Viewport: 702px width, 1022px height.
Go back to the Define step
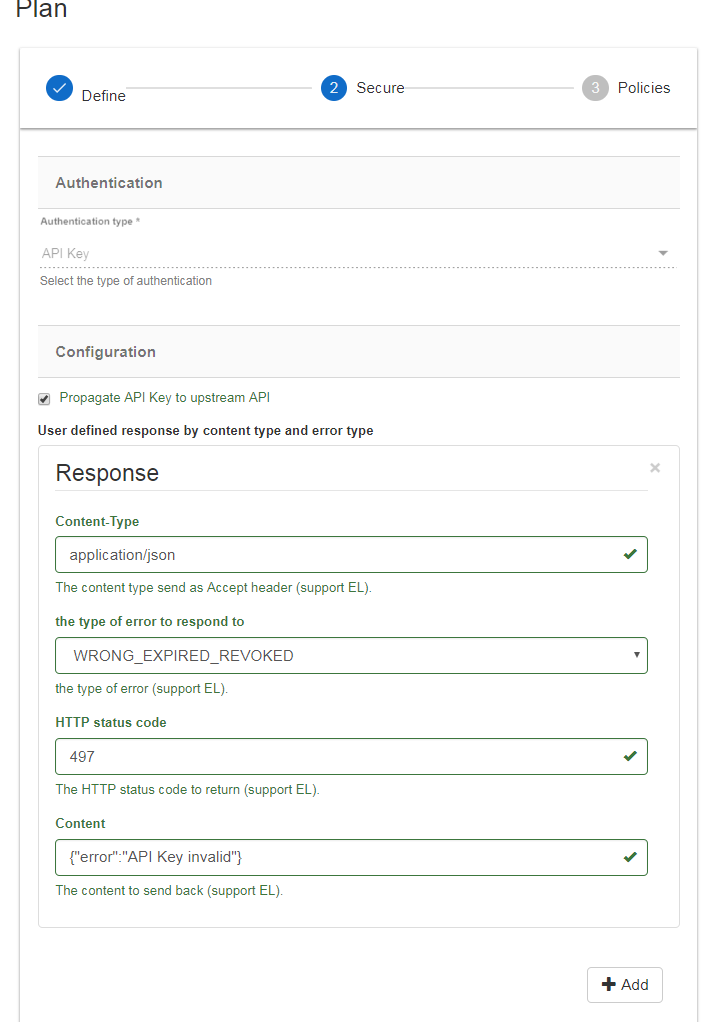(104, 95)
